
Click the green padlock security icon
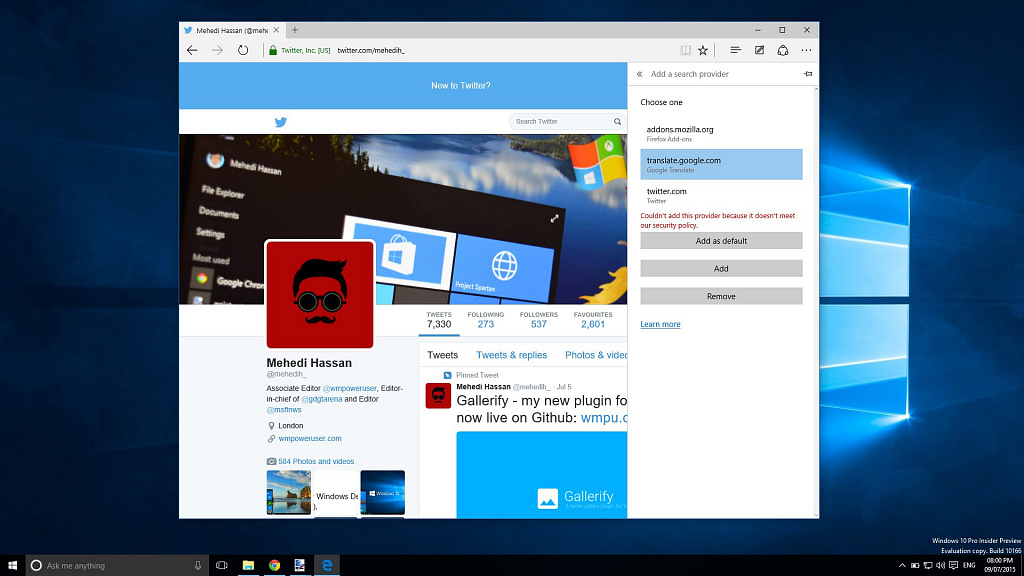[x=273, y=50]
